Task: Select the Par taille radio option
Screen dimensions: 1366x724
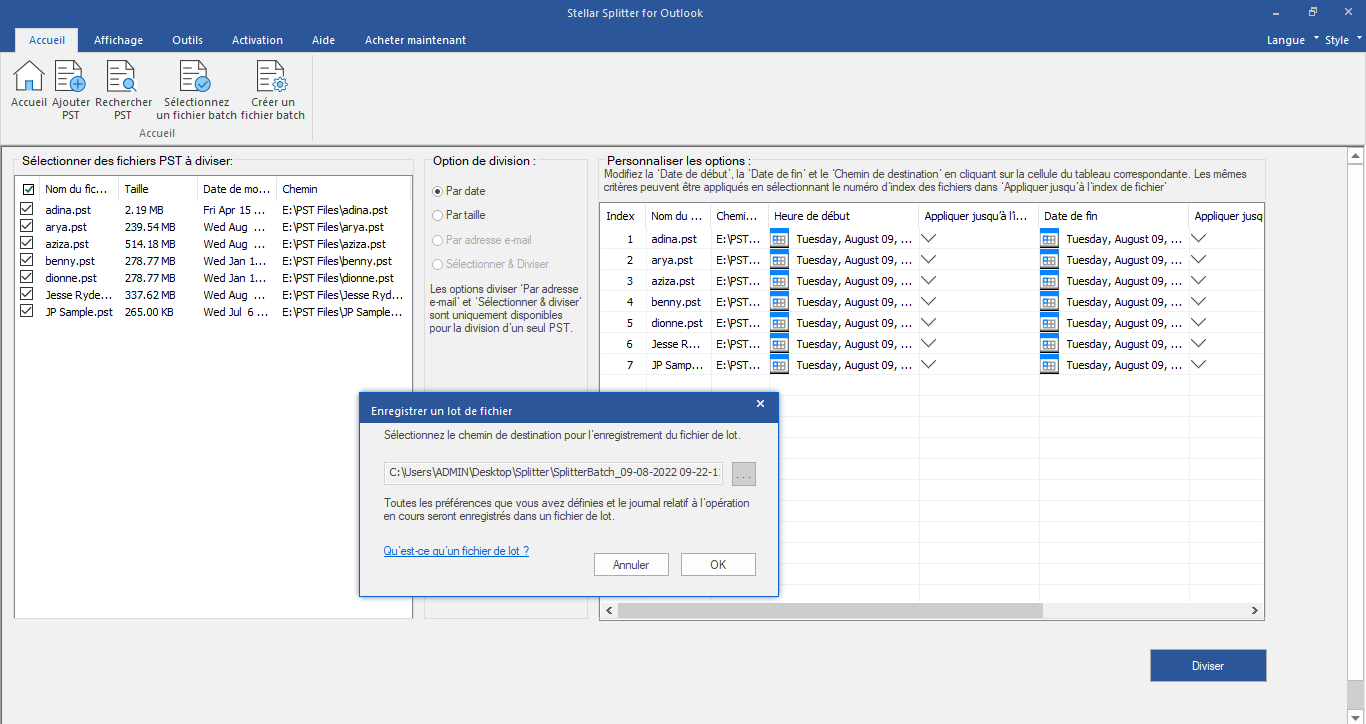Action: coord(437,215)
